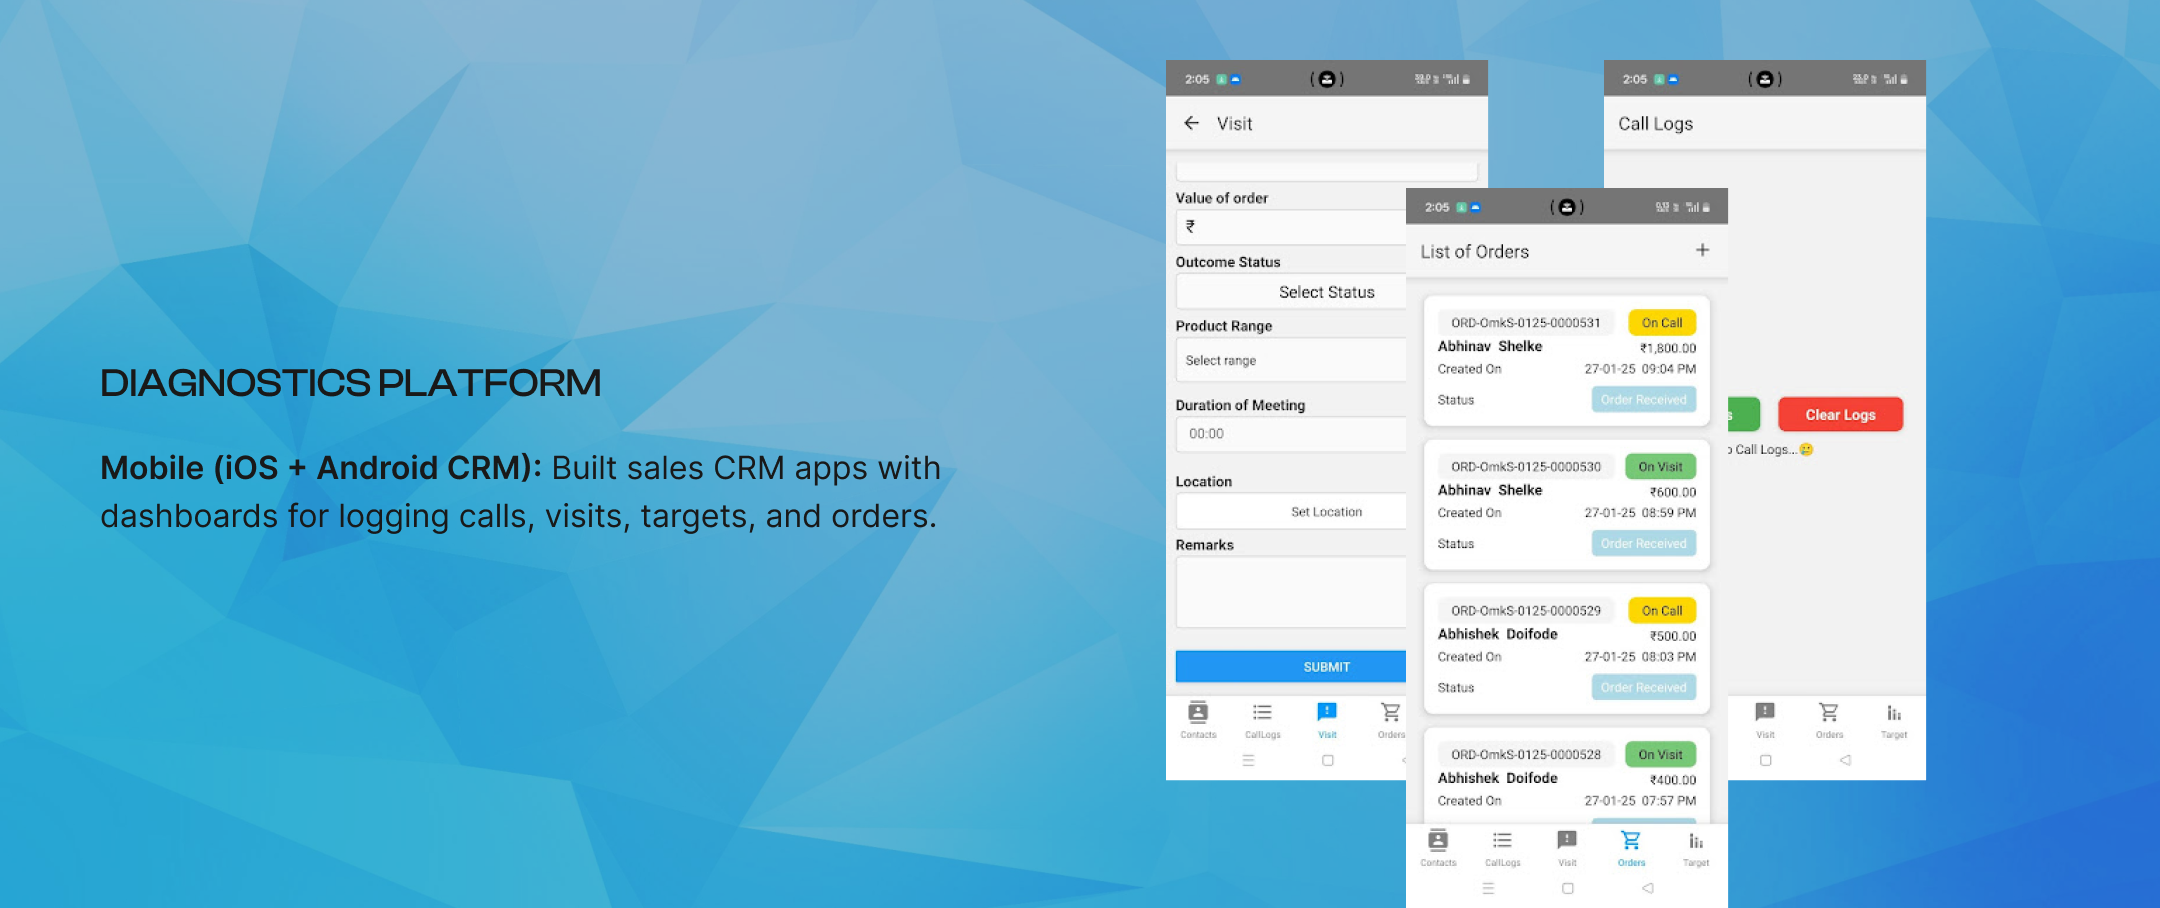Expand the Select range product dropdown

coord(1292,360)
